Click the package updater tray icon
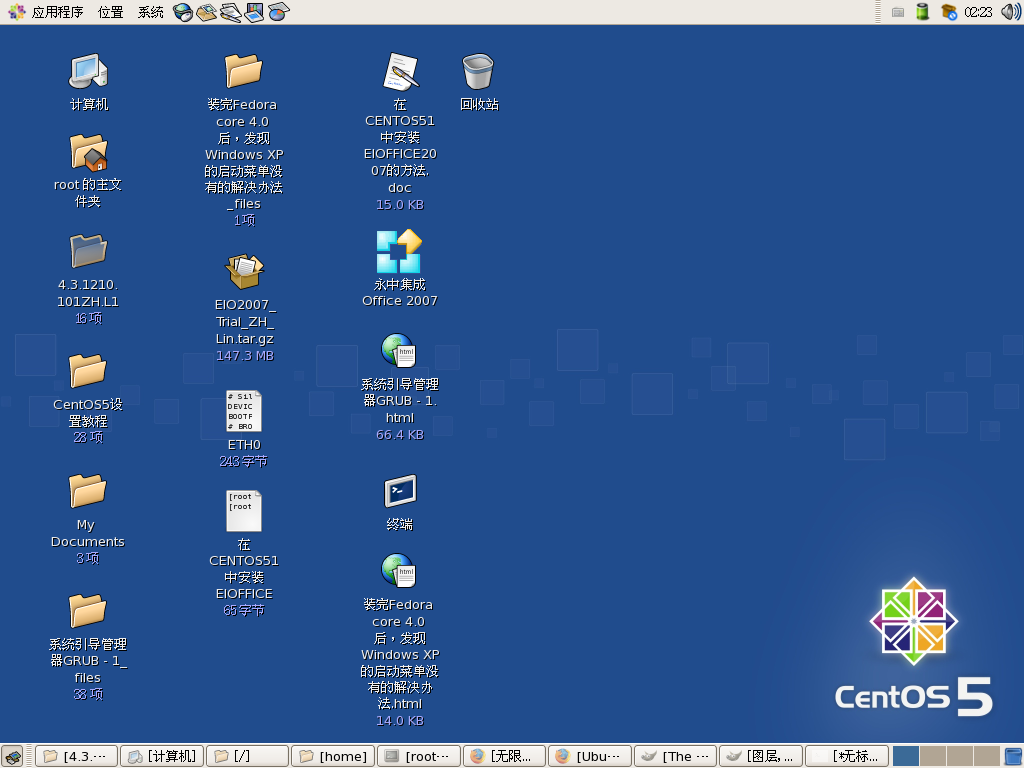This screenshot has width=1024, height=768. [x=948, y=12]
